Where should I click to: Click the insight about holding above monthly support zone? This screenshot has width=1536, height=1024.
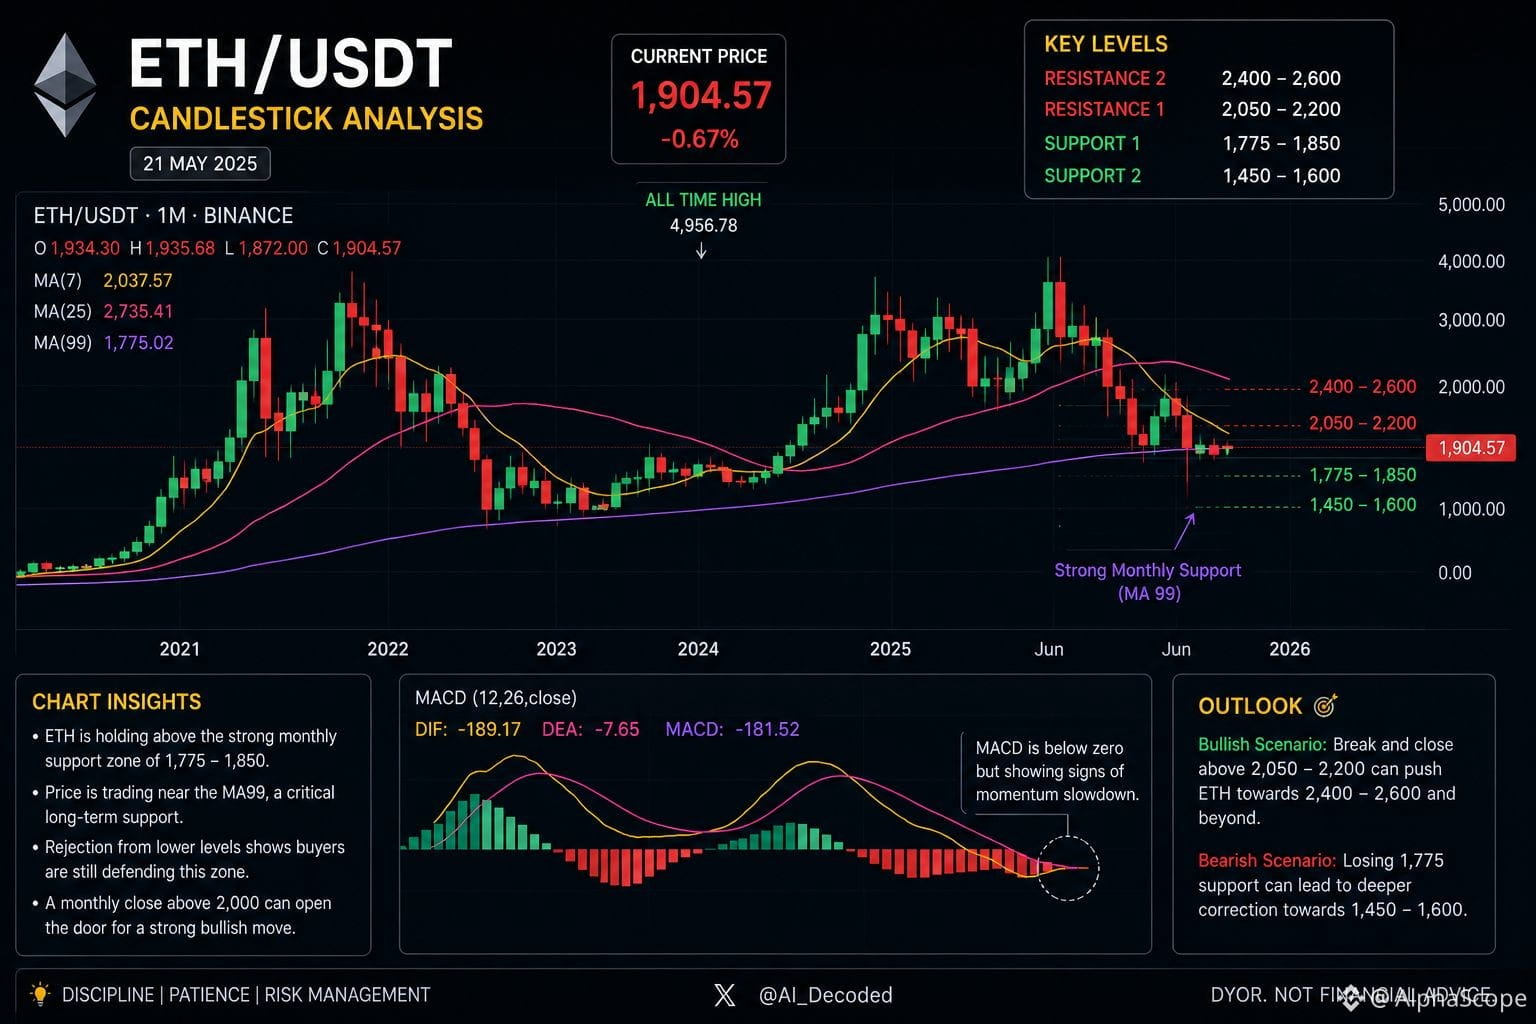click(x=185, y=748)
